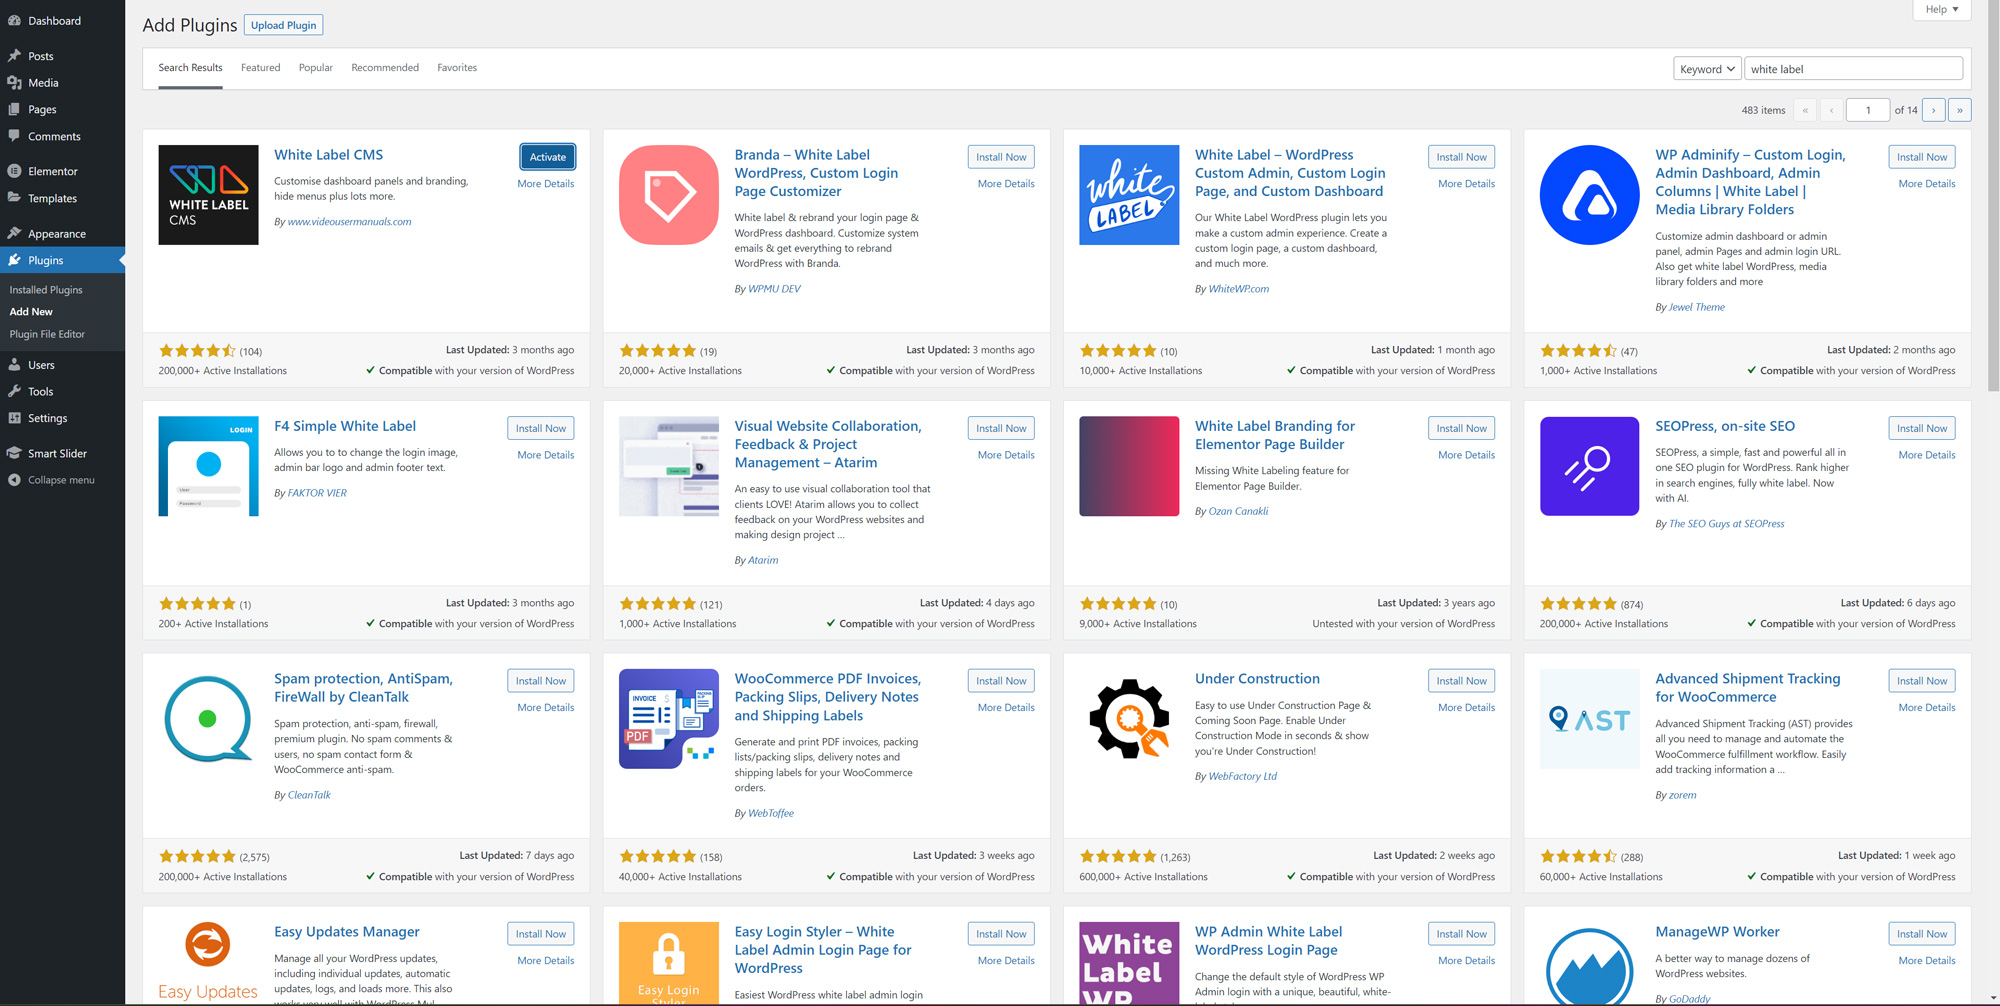Click the Under Construction gear logo
The height and width of the screenshot is (1006, 2000).
point(1129,719)
